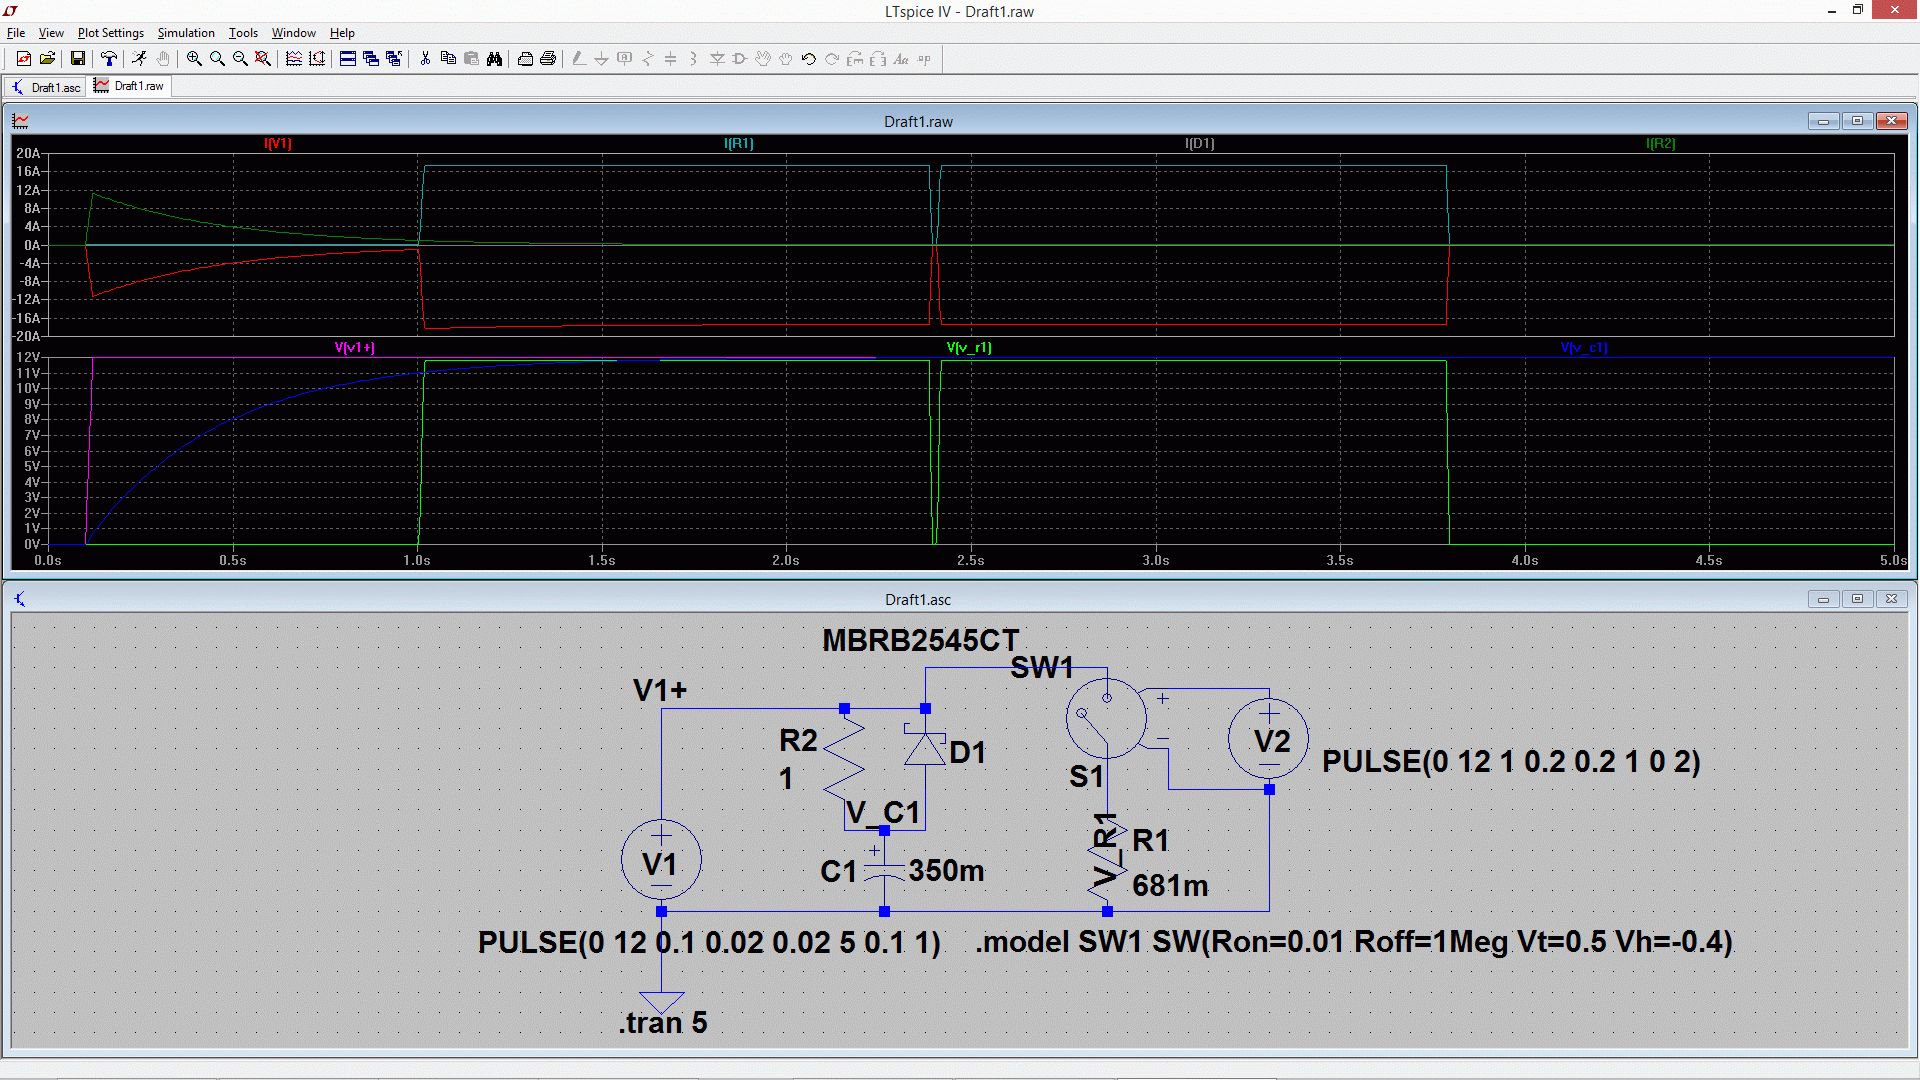Click the V2 voltage source symbol
Viewport: 1920px width, 1080px height.
point(1268,740)
